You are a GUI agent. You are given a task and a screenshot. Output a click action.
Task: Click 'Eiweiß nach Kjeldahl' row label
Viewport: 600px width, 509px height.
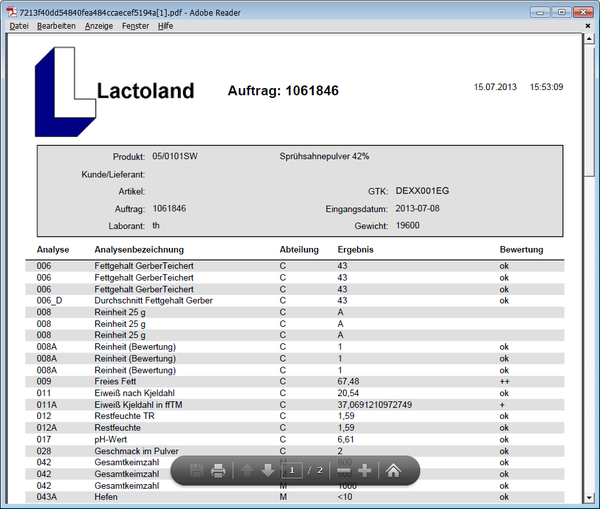click(x=134, y=393)
